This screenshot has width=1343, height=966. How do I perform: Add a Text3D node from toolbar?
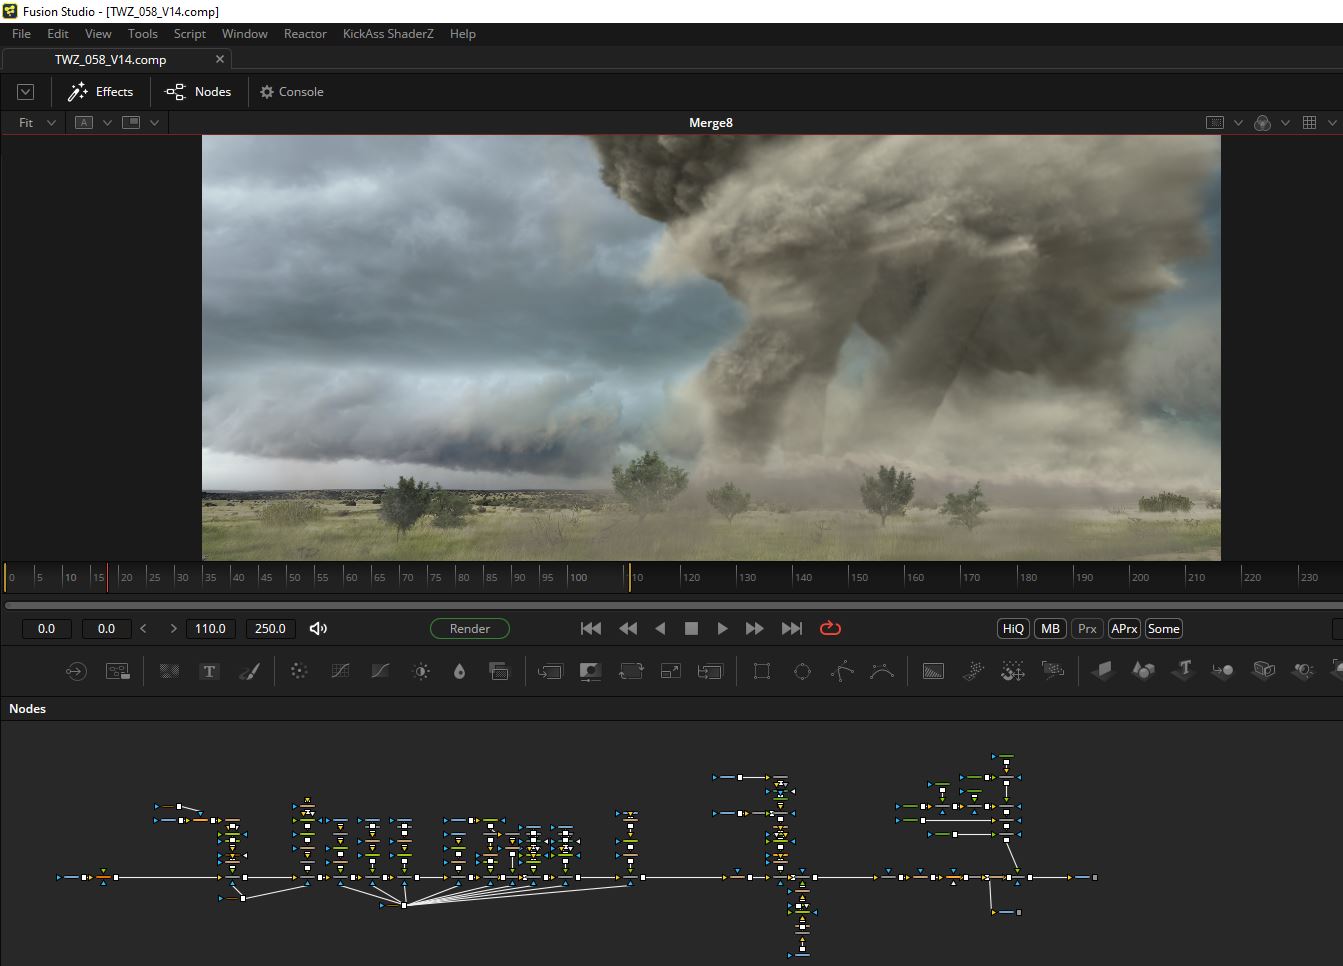point(1184,670)
